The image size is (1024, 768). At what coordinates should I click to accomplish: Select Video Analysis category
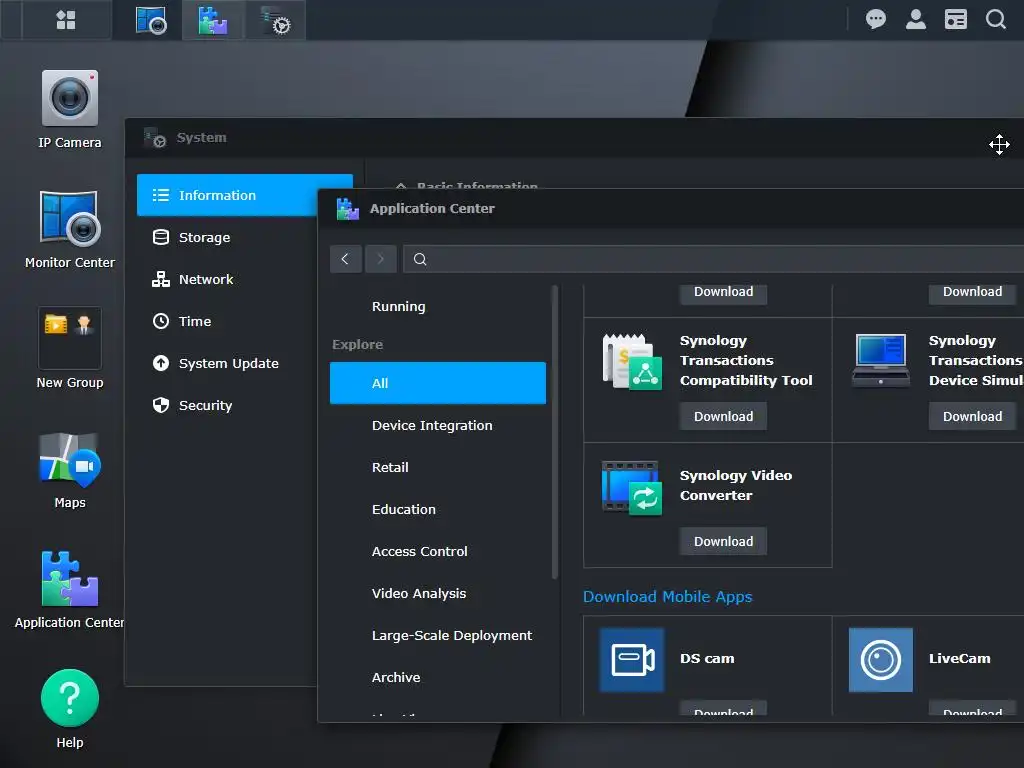click(x=438, y=594)
